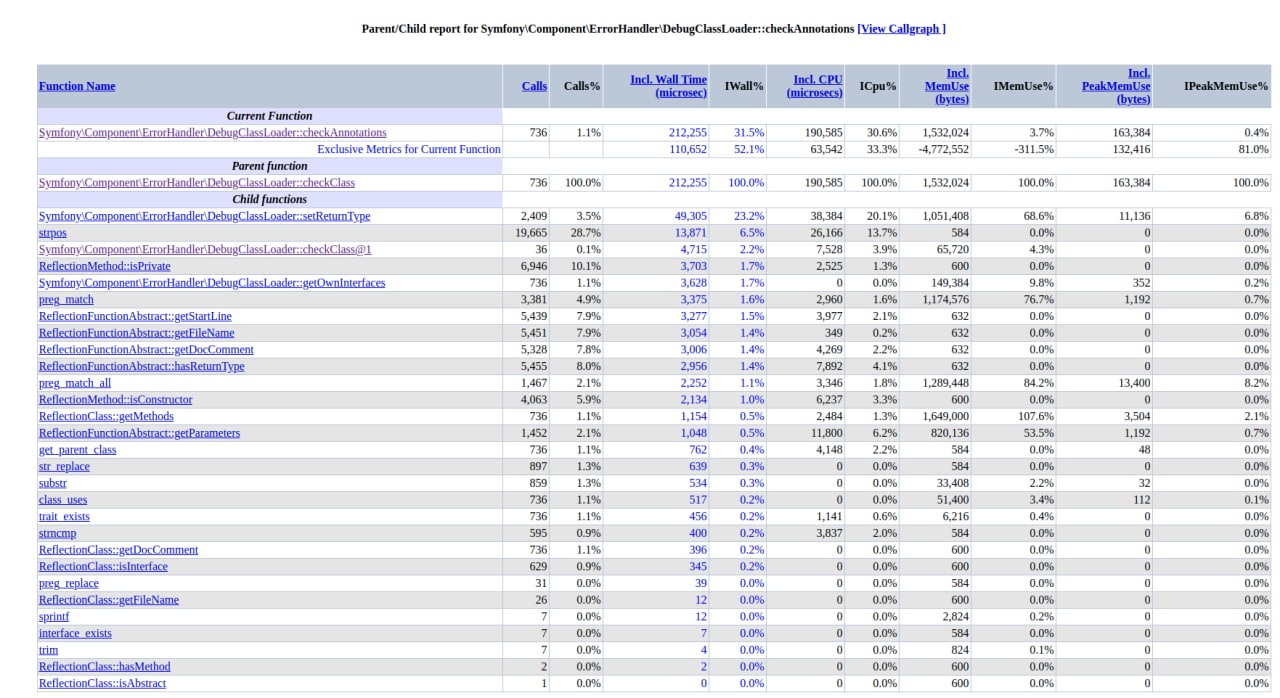Open DebugClassLoader::checkClass@1 recursive entry
The width and height of the screenshot is (1280, 698).
[x=205, y=250]
